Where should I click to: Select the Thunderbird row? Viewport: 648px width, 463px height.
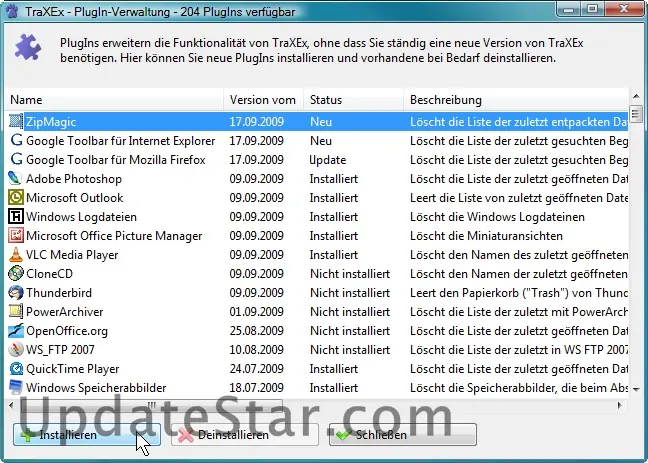pos(317,293)
